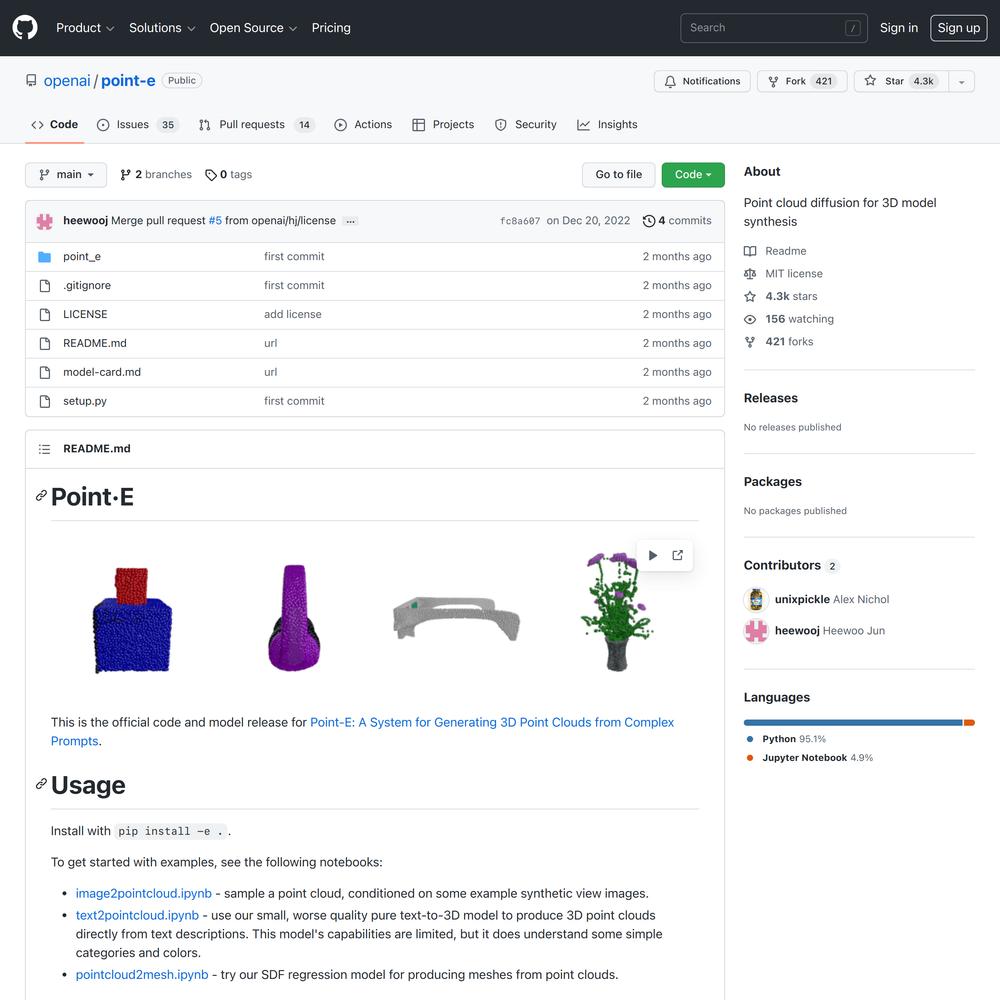The width and height of the screenshot is (1000, 1000).
Task: Open the pointcloud2mesh.ipynb notebook link
Action: [x=142, y=974]
